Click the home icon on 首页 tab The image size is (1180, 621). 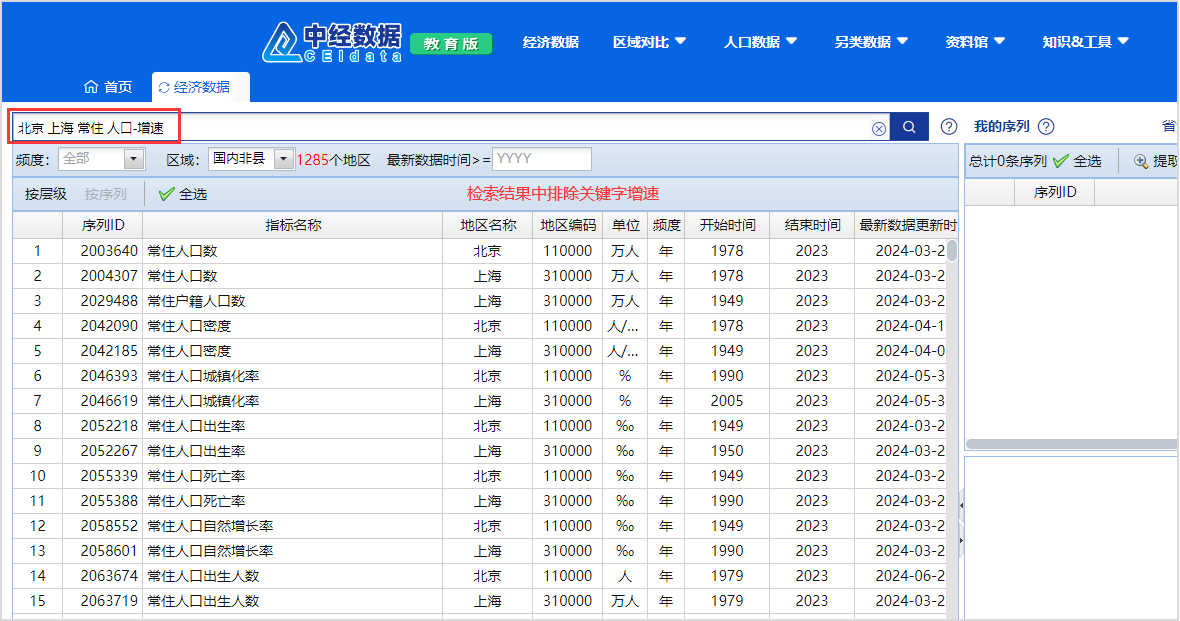pyautogui.click(x=91, y=87)
